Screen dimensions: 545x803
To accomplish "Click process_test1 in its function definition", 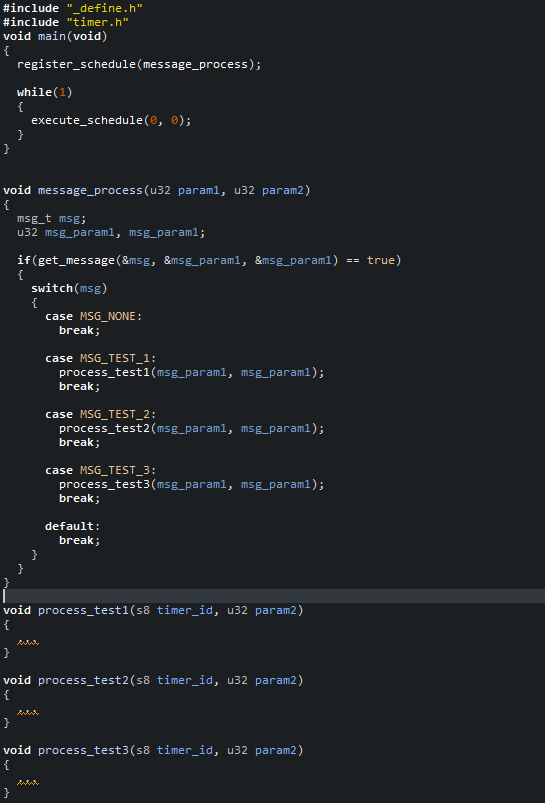I will pyautogui.click(x=83, y=610).
